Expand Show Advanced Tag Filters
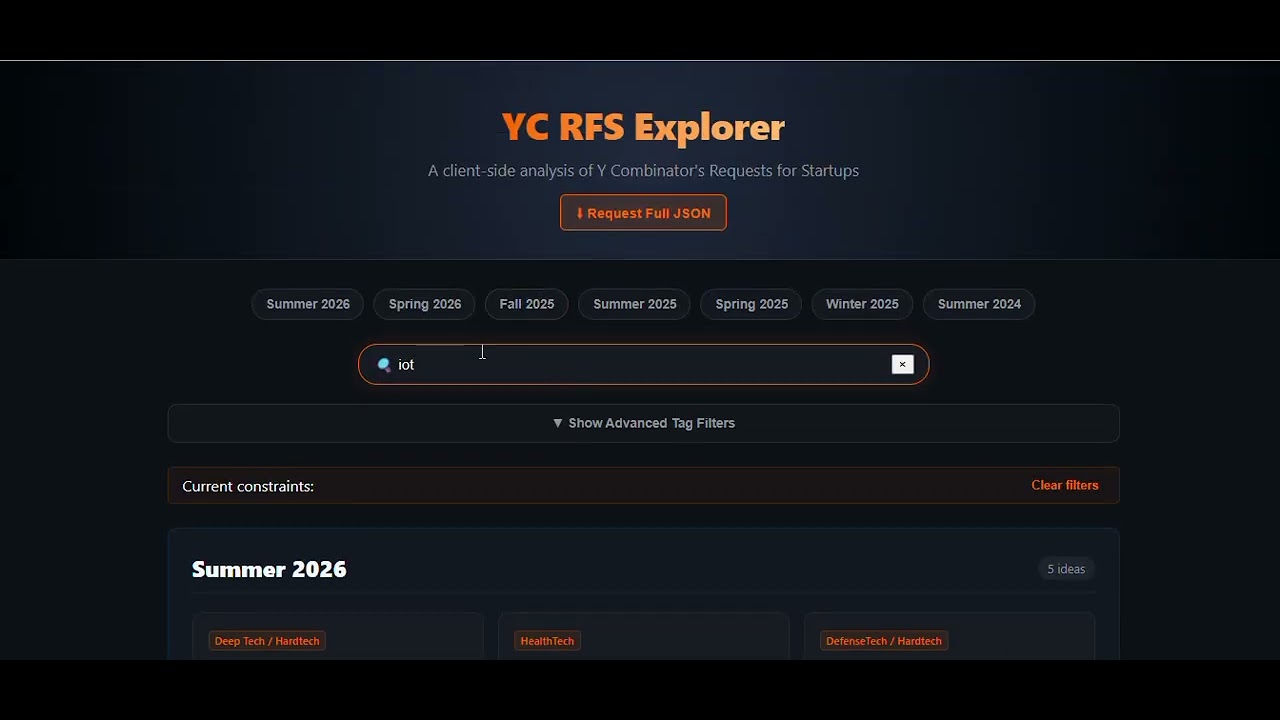 point(643,423)
